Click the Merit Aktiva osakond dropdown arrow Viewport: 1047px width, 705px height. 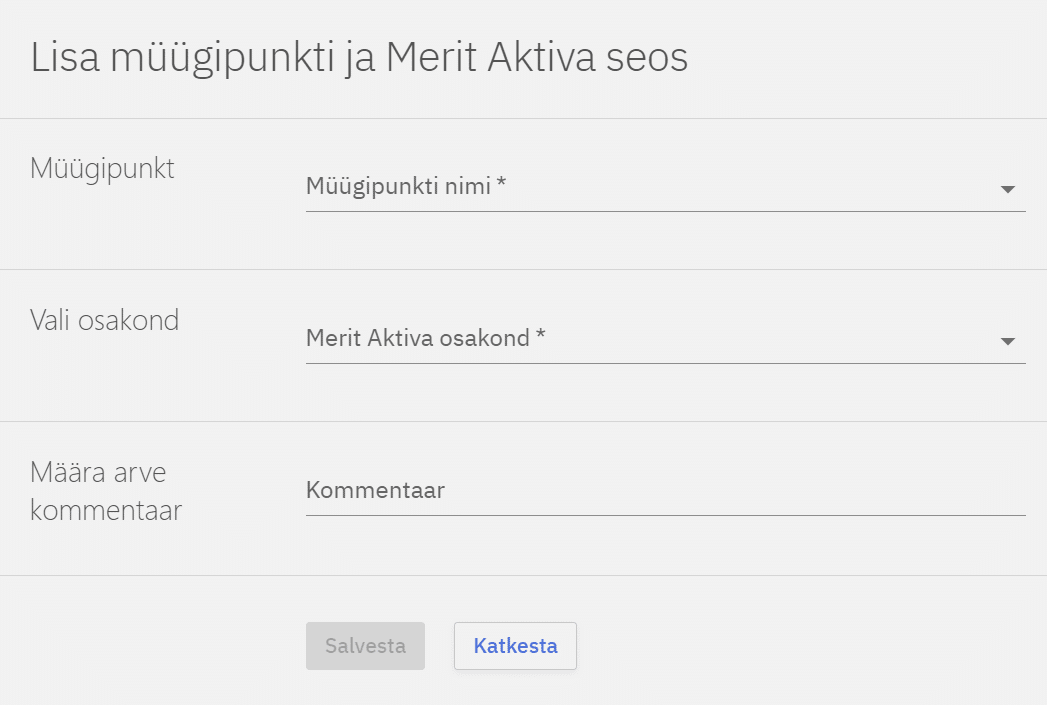click(x=1007, y=341)
